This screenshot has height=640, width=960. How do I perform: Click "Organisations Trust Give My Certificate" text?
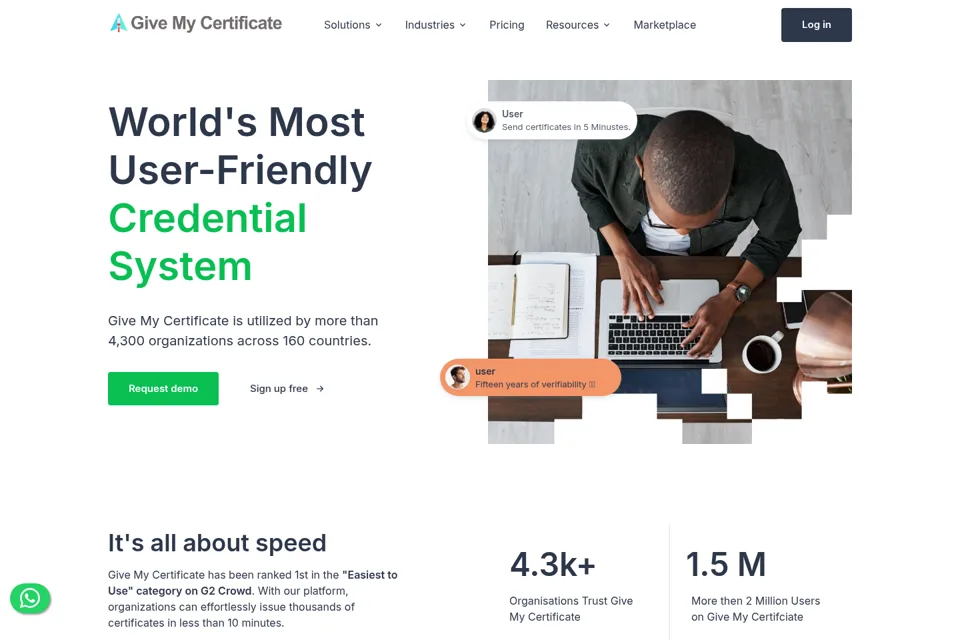pos(571,609)
